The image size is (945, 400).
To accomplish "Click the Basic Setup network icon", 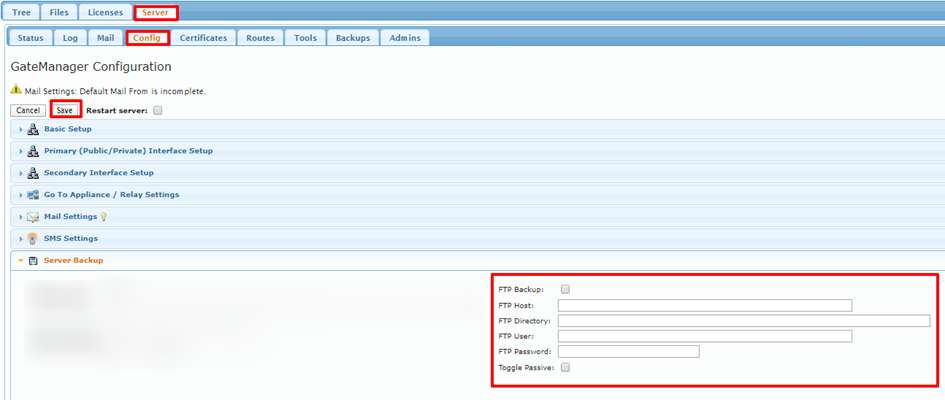I will pos(33,129).
